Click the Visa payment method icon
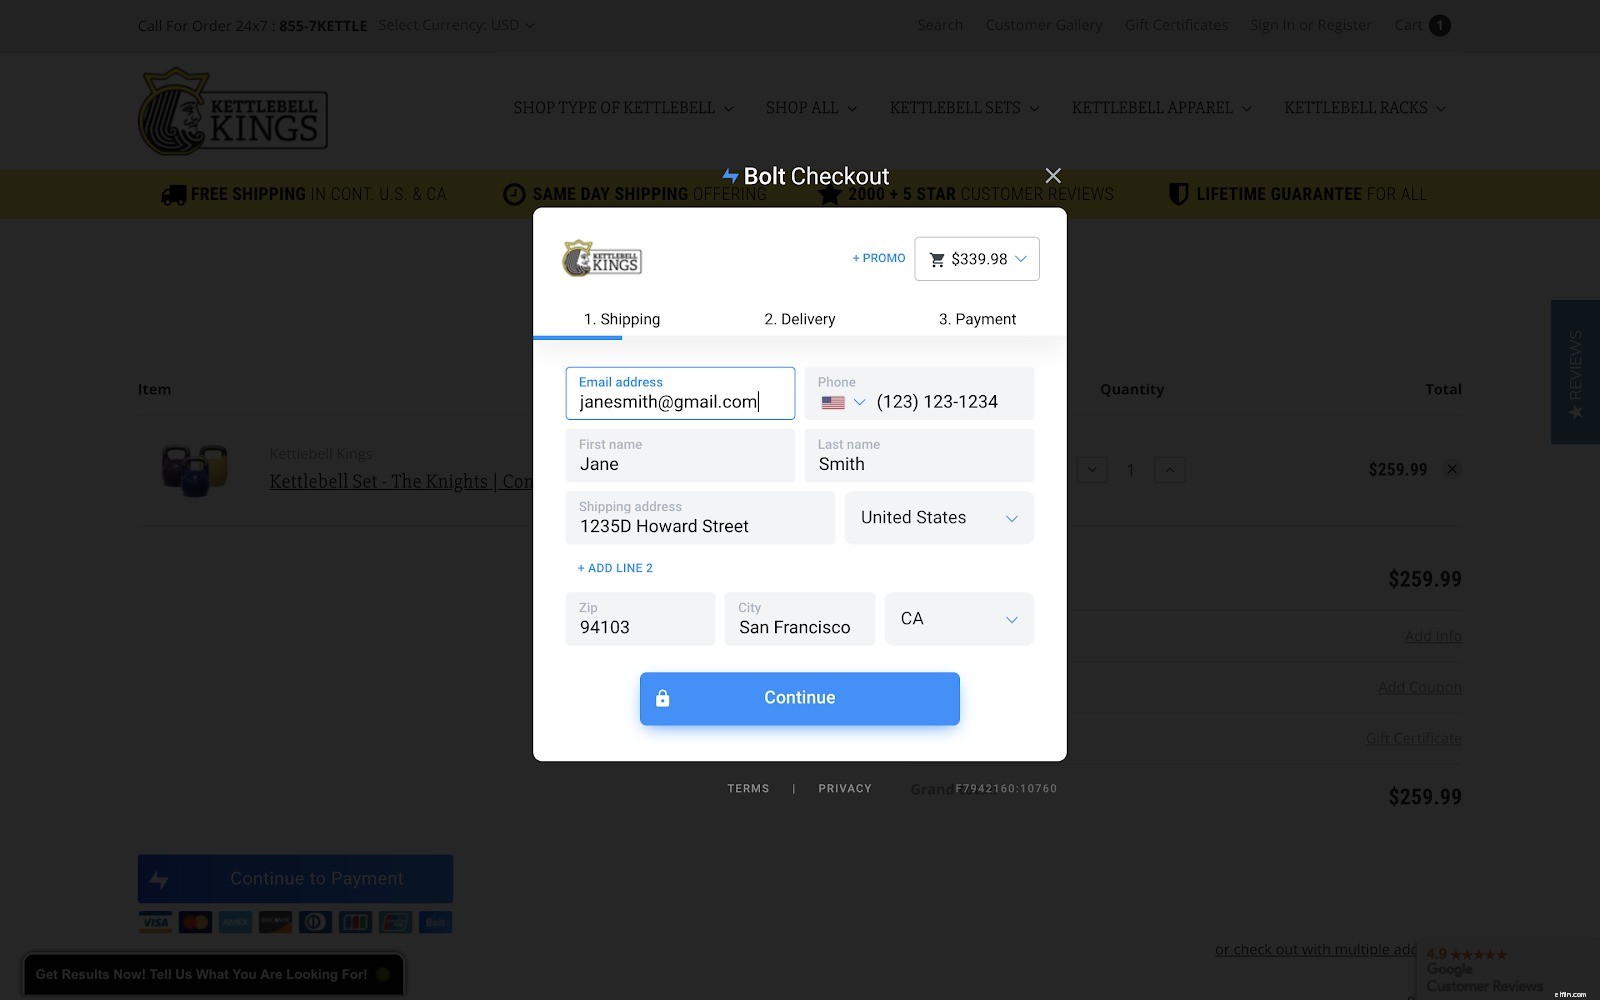Viewport: 1600px width, 1000px height. (155, 922)
